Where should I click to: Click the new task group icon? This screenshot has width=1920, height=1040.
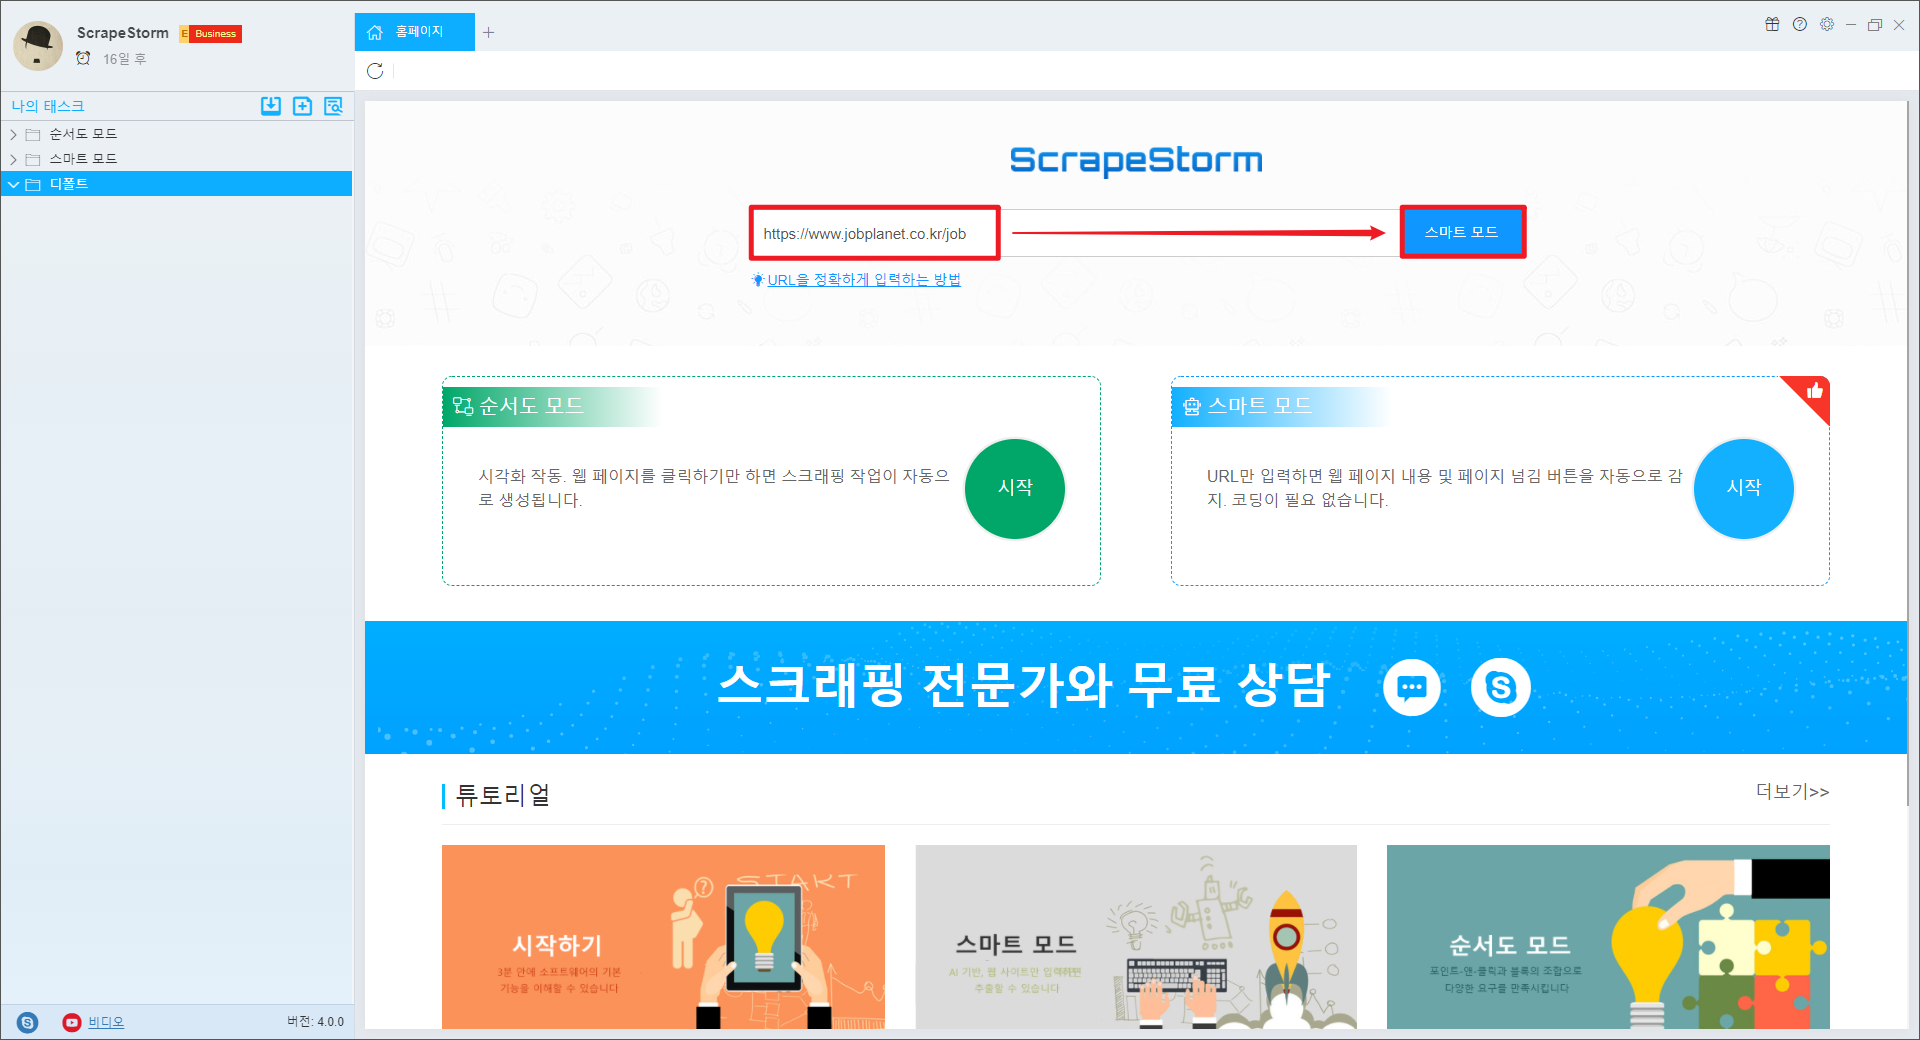[x=302, y=106]
